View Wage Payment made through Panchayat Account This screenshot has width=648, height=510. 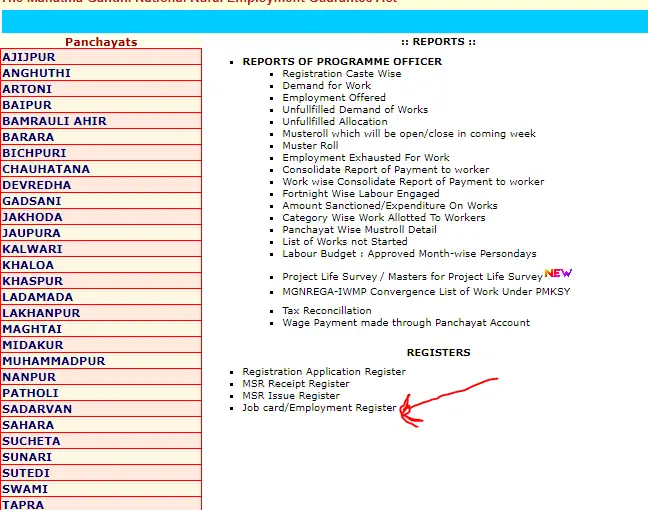406,322
